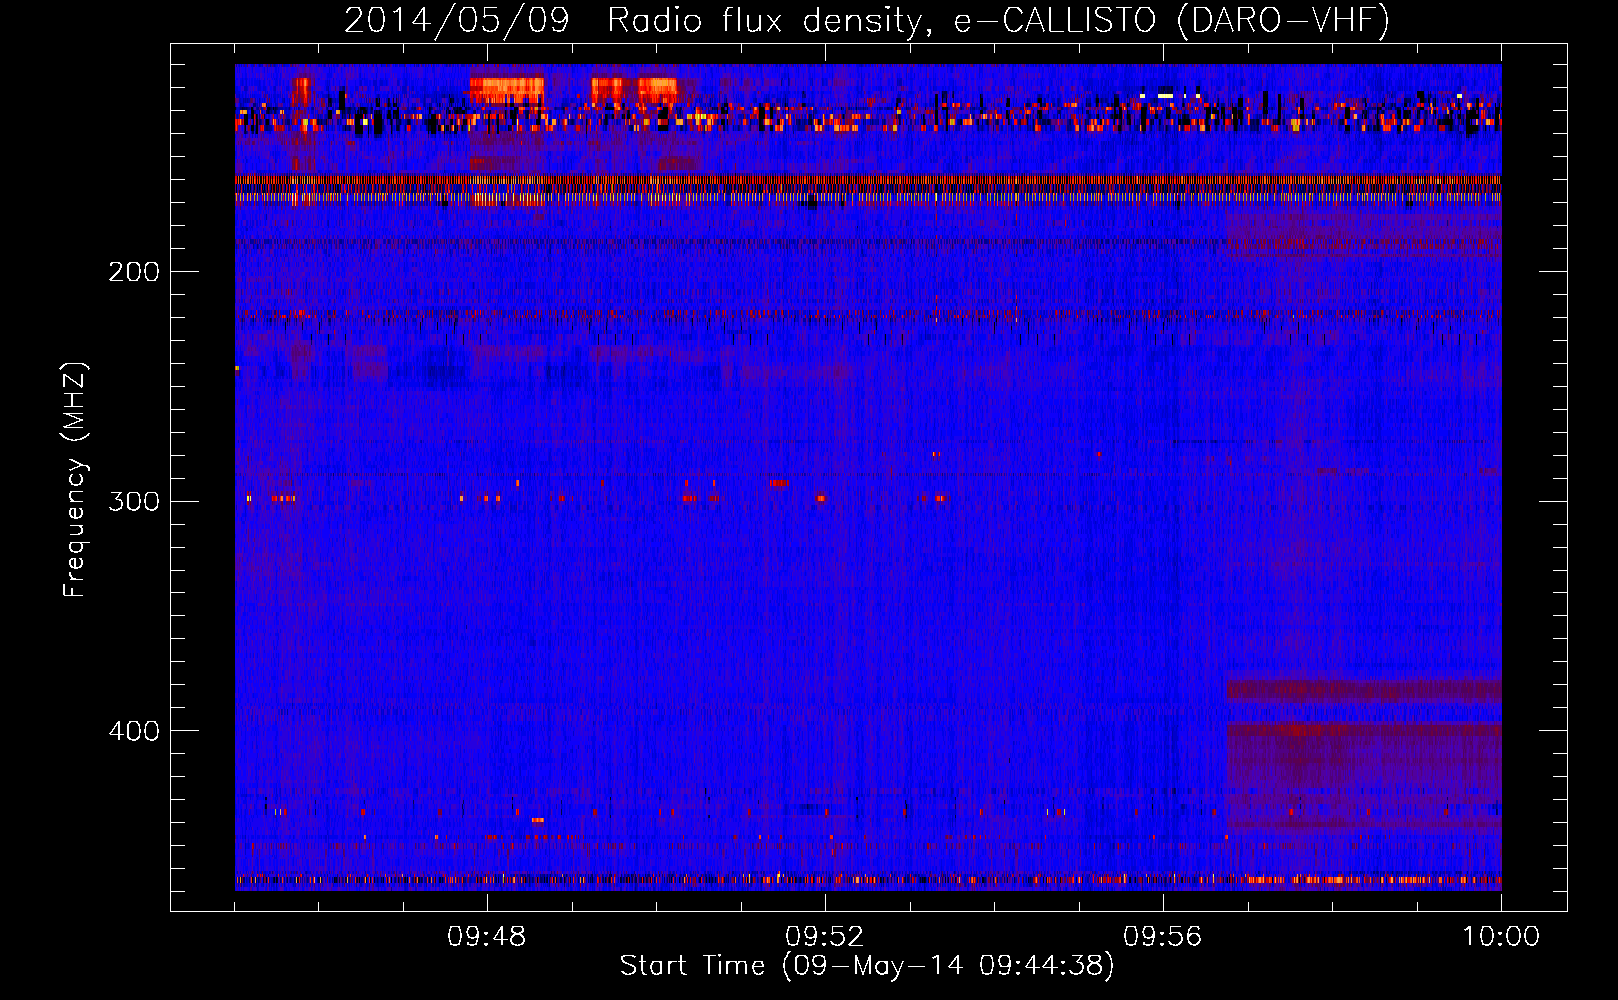The height and width of the screenshot is (1000, 1618).
Task: Click the 'Start Time (09-May-14 09:44:38)' label
Action: pos(867,966)
